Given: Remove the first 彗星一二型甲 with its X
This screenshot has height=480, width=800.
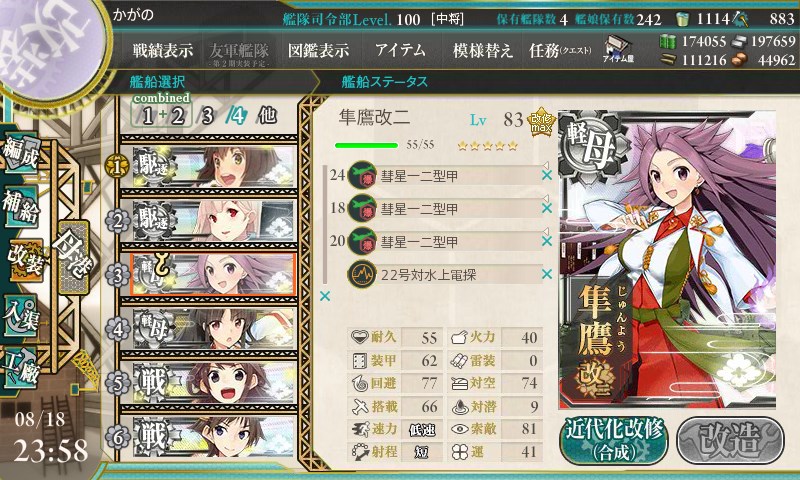Looking at the screenshot, I should coord(547,175).
